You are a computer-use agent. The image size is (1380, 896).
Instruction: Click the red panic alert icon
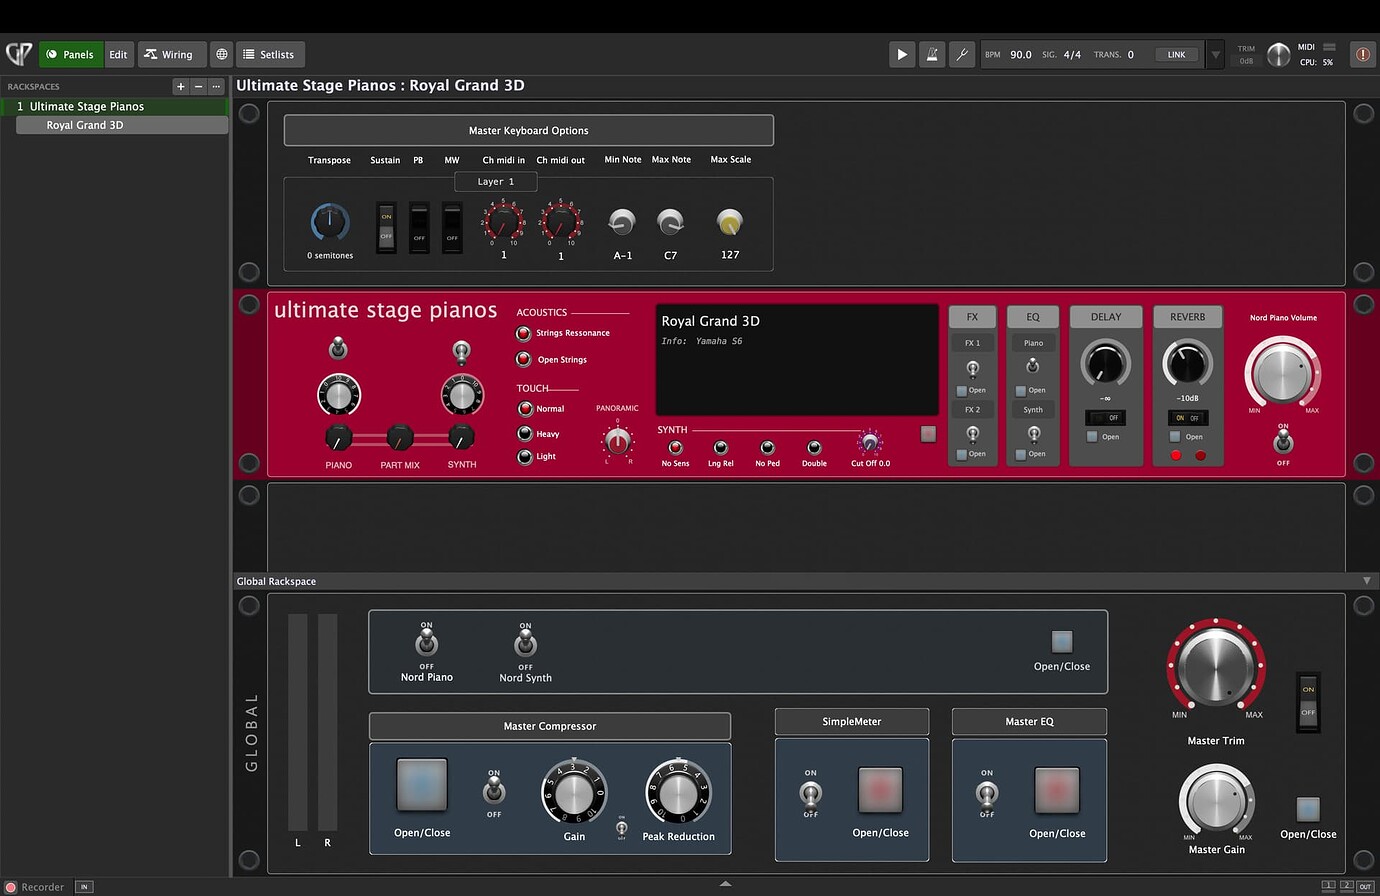[1362, 55]
